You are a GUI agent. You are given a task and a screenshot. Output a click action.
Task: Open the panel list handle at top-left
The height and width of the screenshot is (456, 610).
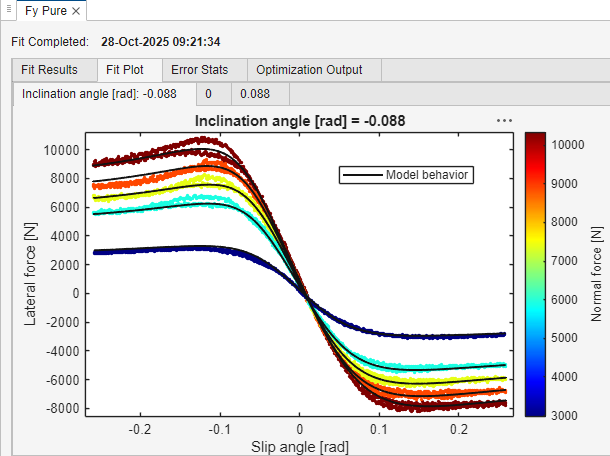[9, 9]
